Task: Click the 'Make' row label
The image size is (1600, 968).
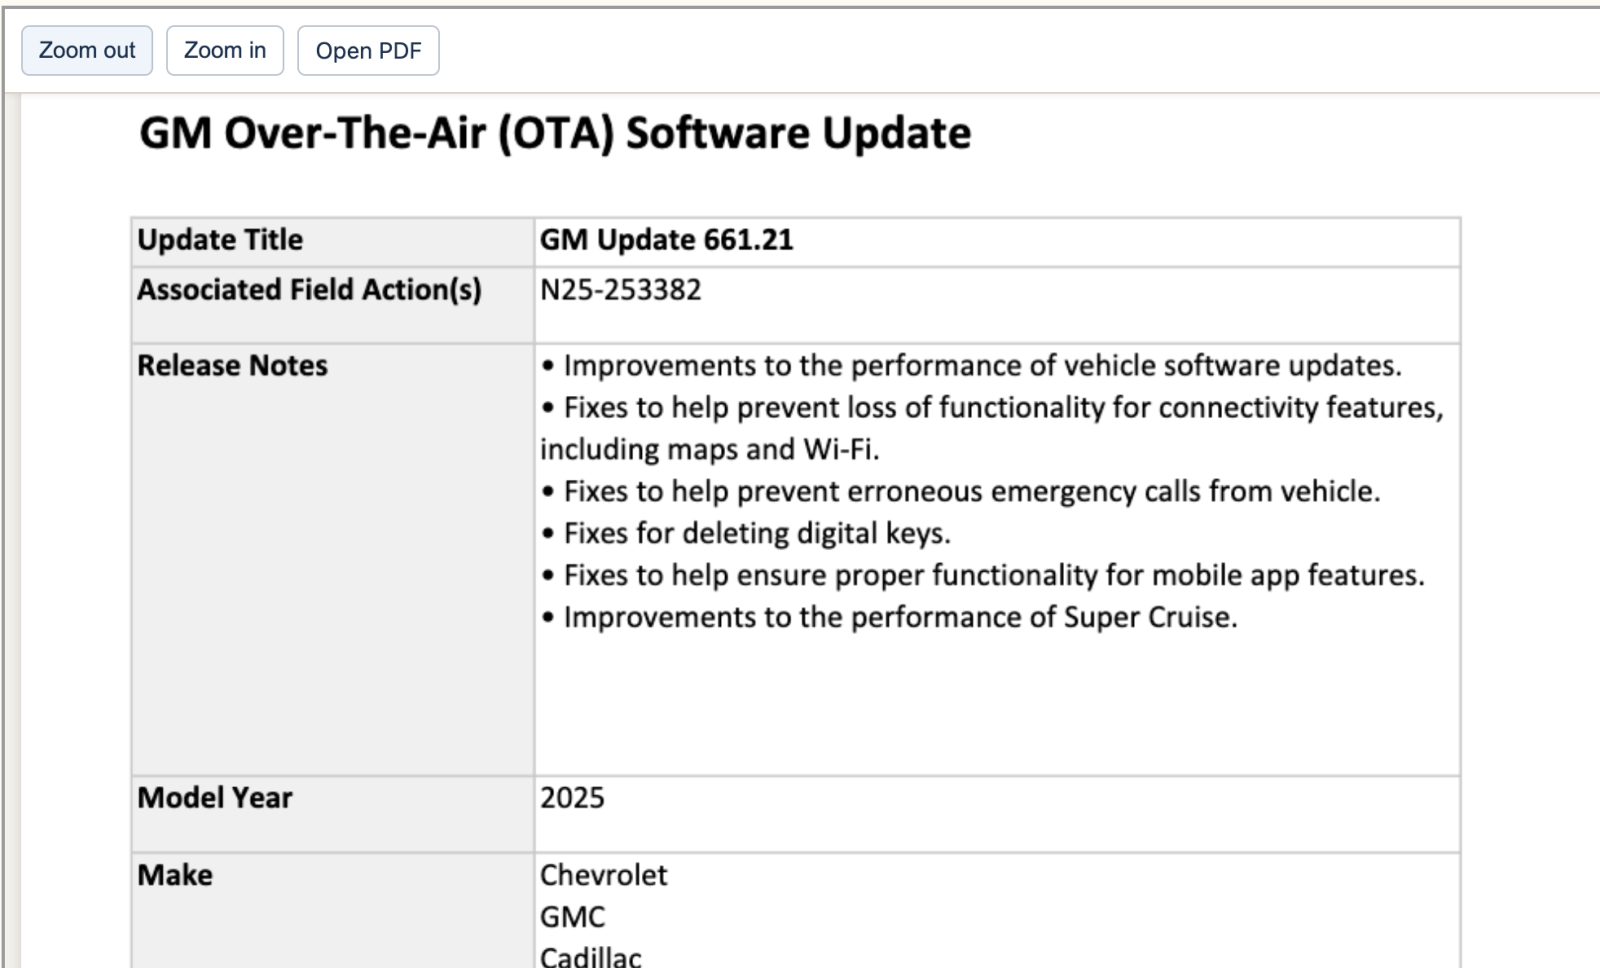Action: (x=175, y=875)
